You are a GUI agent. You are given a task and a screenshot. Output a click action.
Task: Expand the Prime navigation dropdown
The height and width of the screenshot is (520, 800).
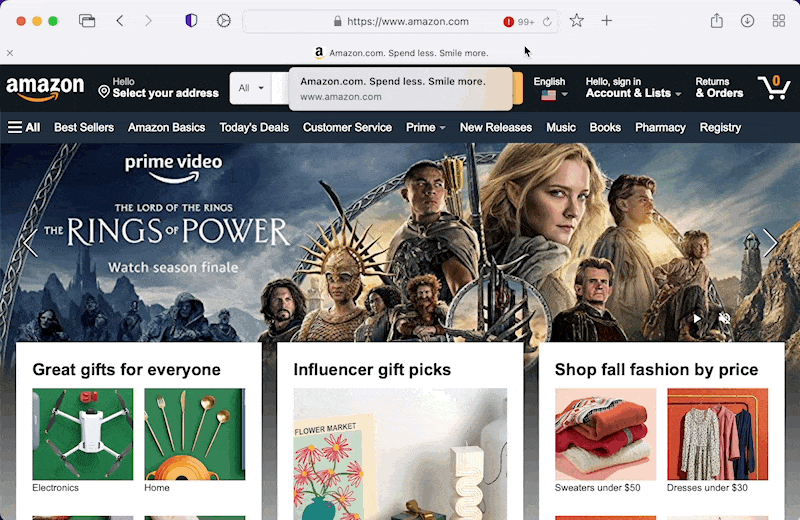[425, 127]
